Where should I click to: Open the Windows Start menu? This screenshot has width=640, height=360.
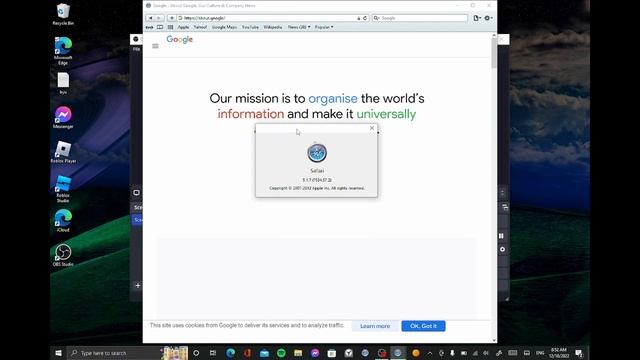(x=58, y=353)
